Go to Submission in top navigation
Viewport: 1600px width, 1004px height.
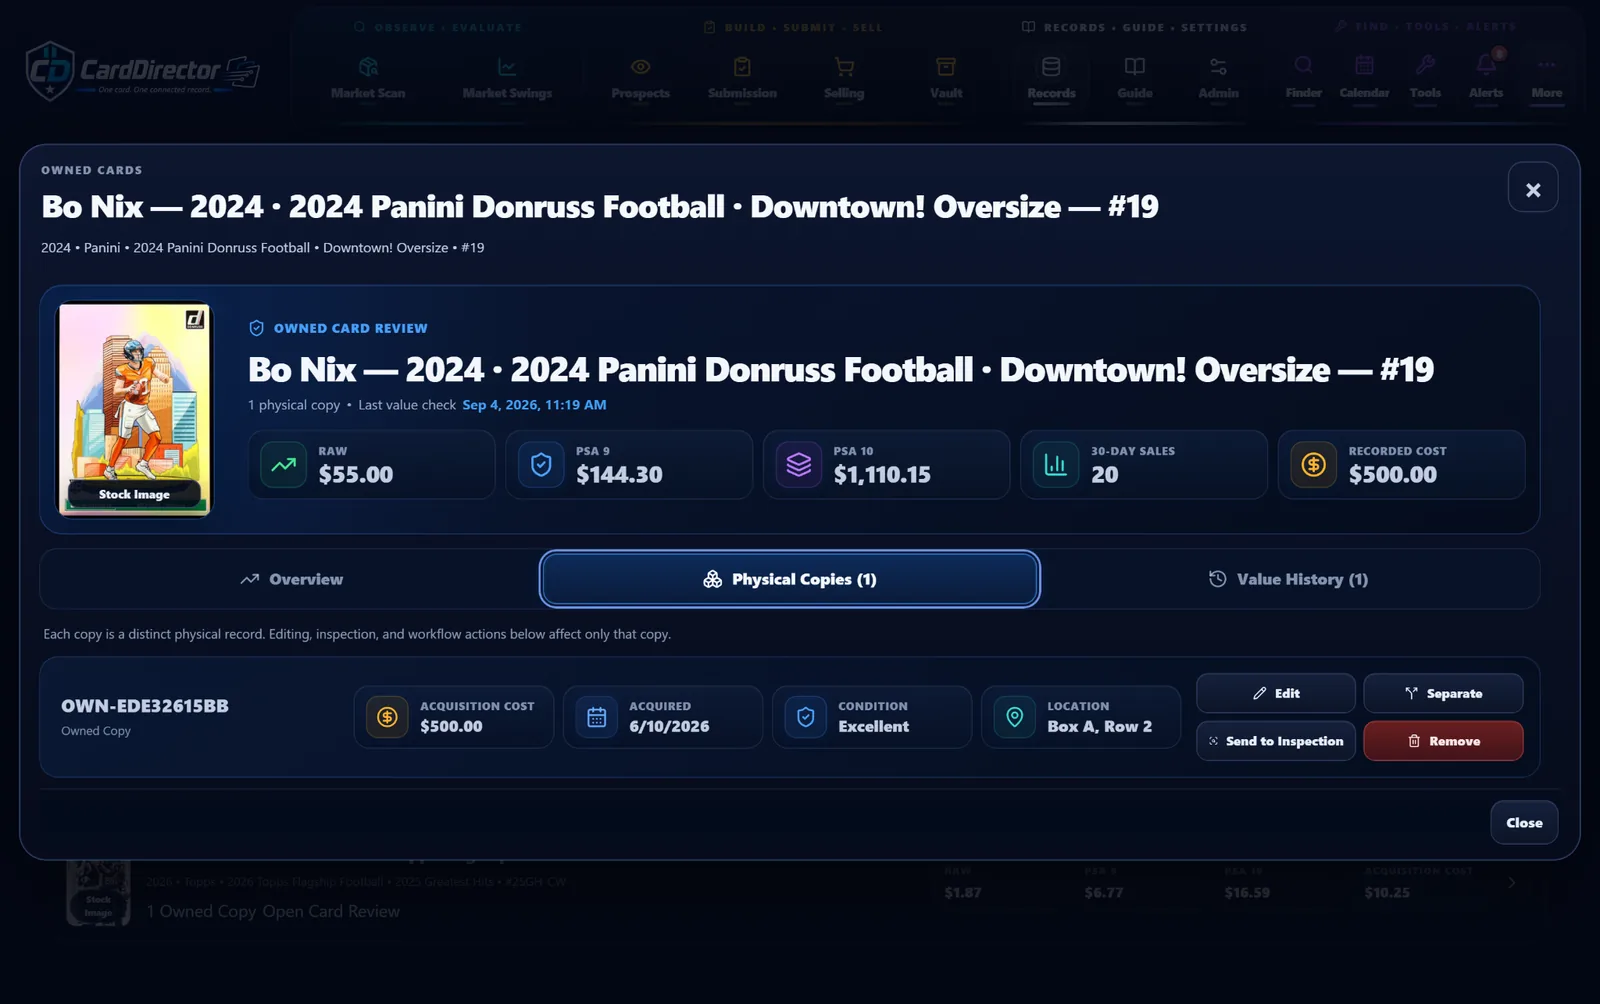(x=742, y=78)
